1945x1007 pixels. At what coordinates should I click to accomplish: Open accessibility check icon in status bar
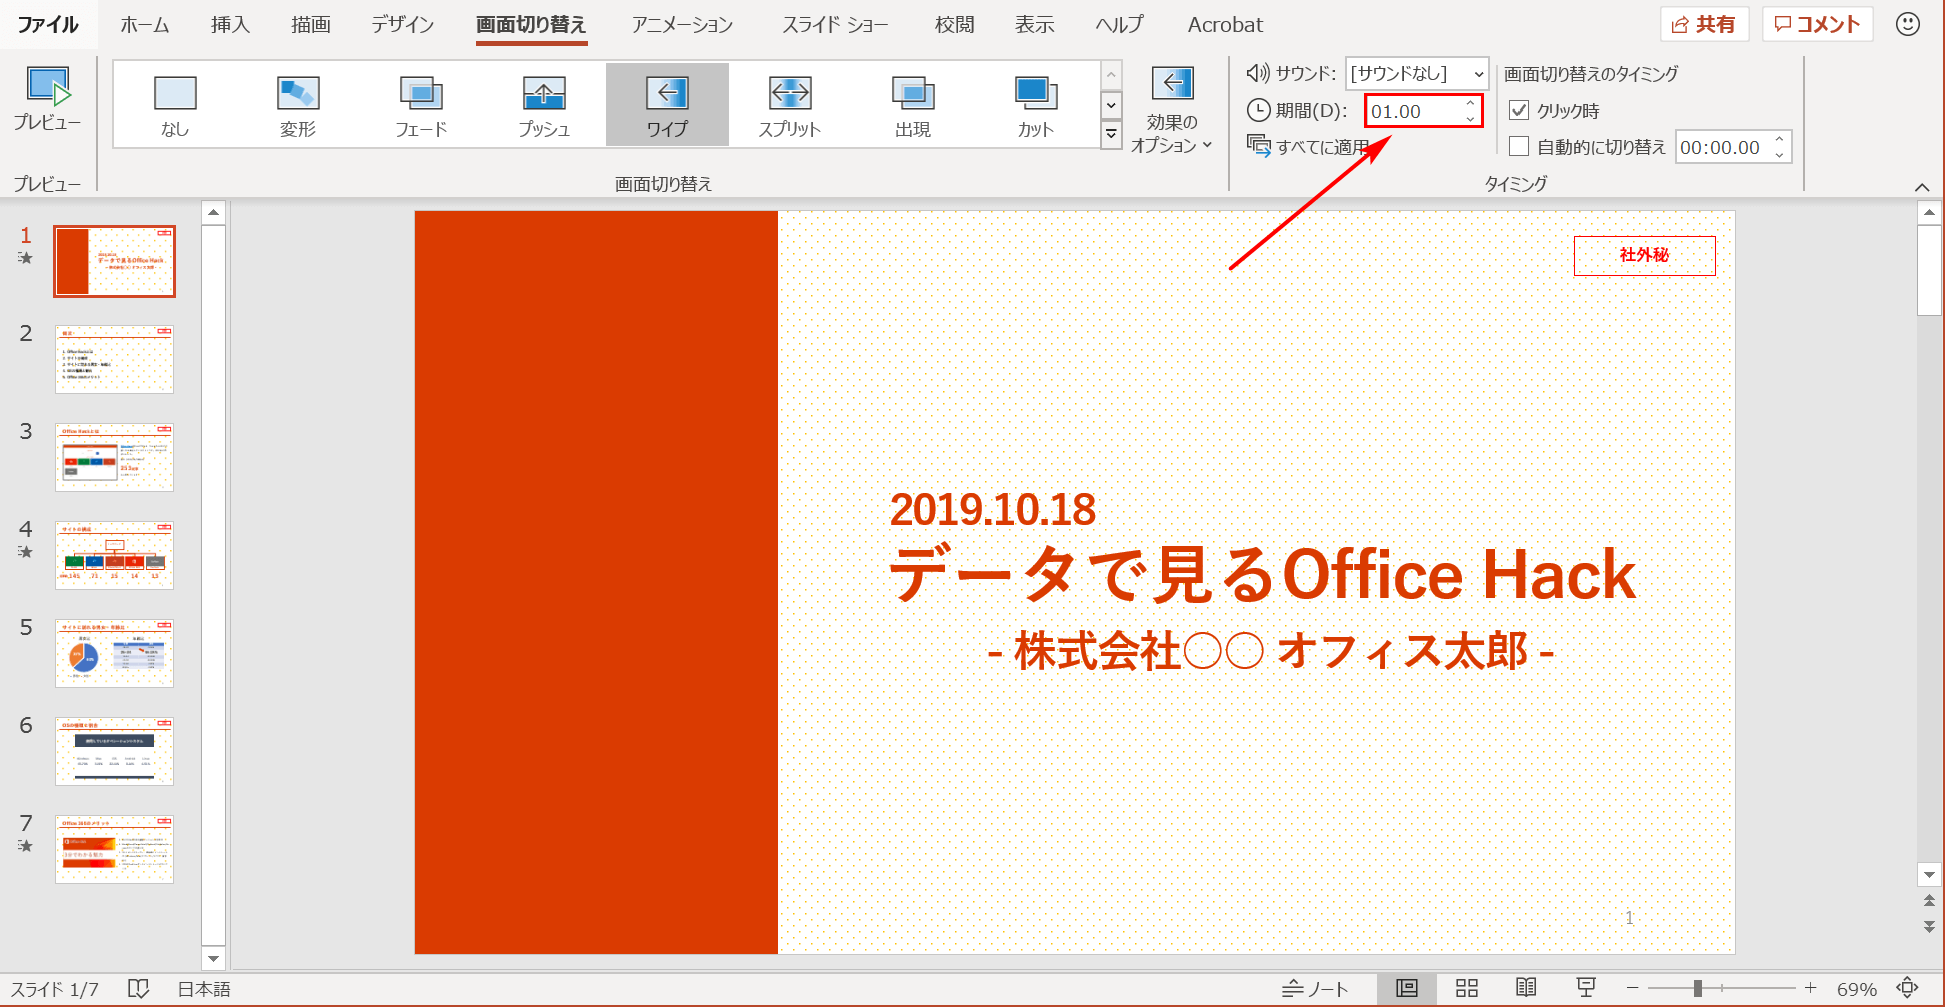(x=139, y=989)
